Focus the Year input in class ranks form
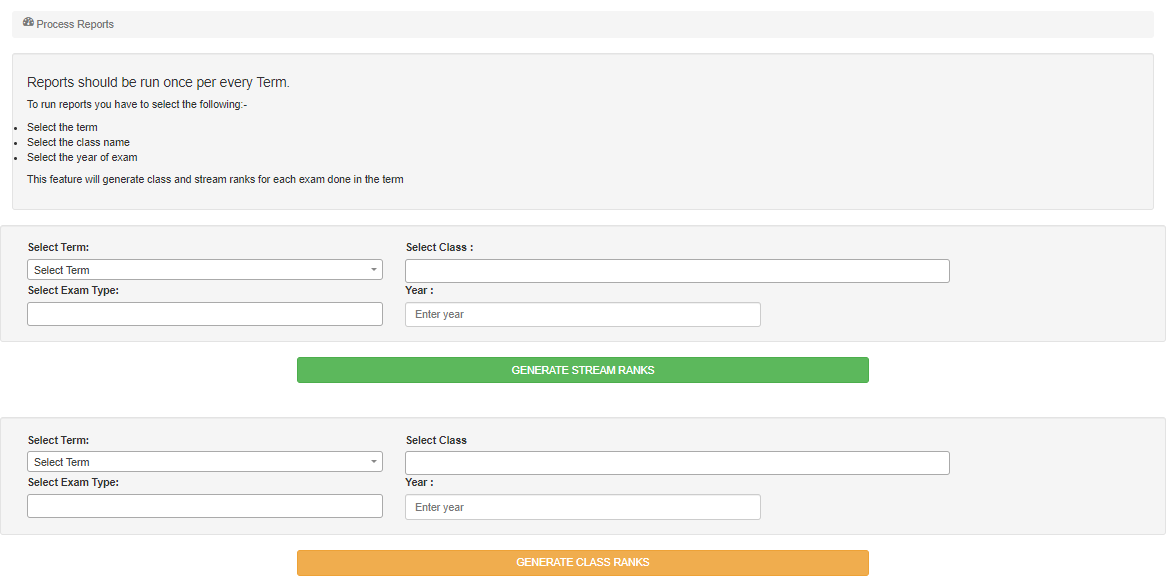1170x582 pixels. click(582, 507)
